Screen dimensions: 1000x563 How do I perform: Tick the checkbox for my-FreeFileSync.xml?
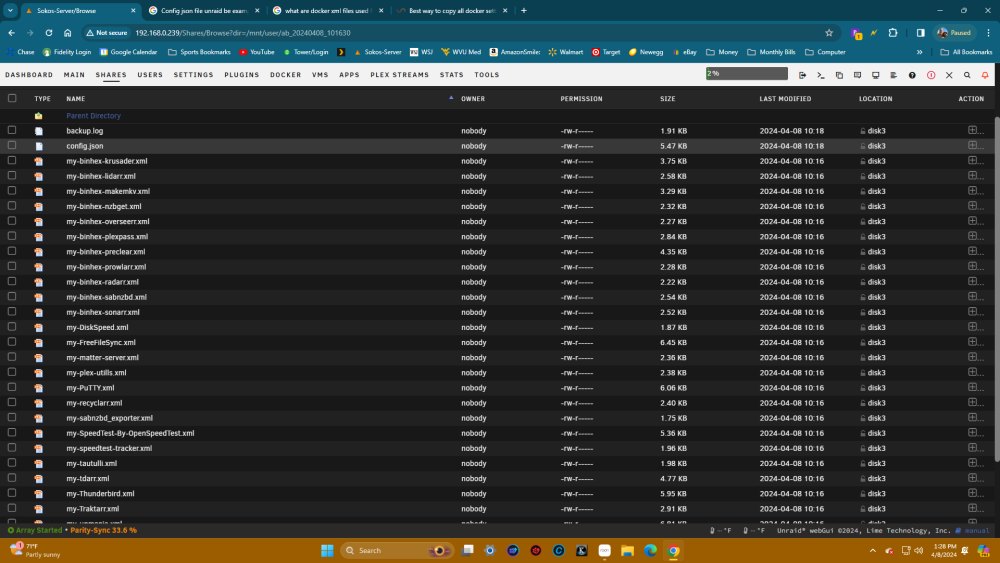tap(12, 342)
